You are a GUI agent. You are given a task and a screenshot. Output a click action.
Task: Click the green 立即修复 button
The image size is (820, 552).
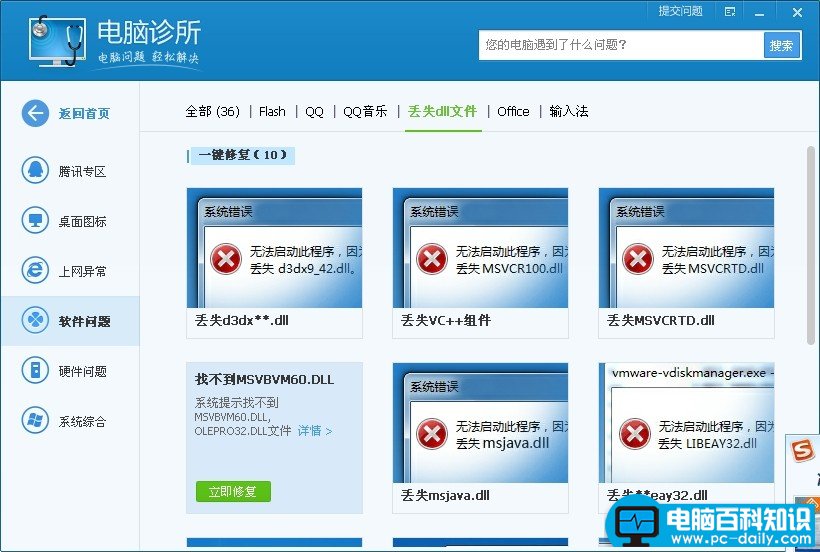(x=233, y=491)
